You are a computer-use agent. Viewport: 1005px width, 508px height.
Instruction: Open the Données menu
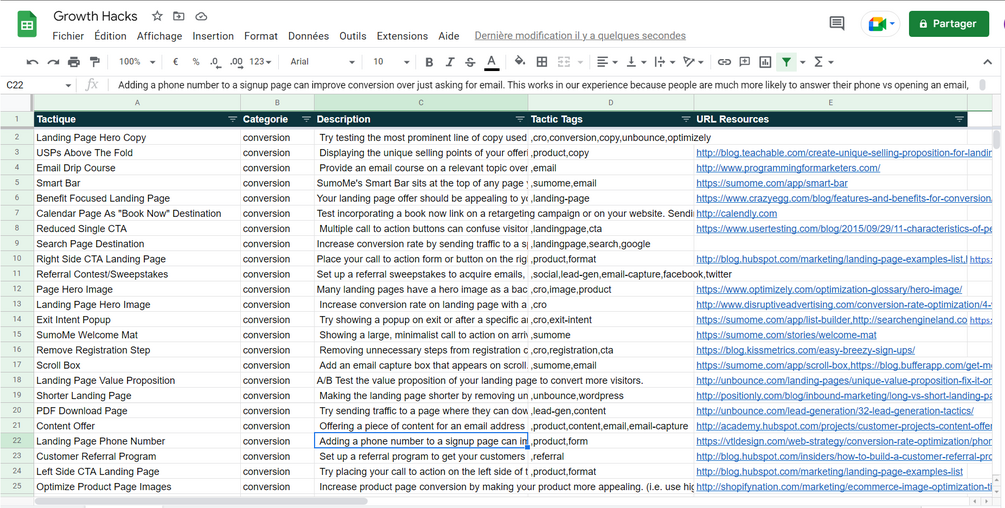pyautogui.click(x=308, y=36)
